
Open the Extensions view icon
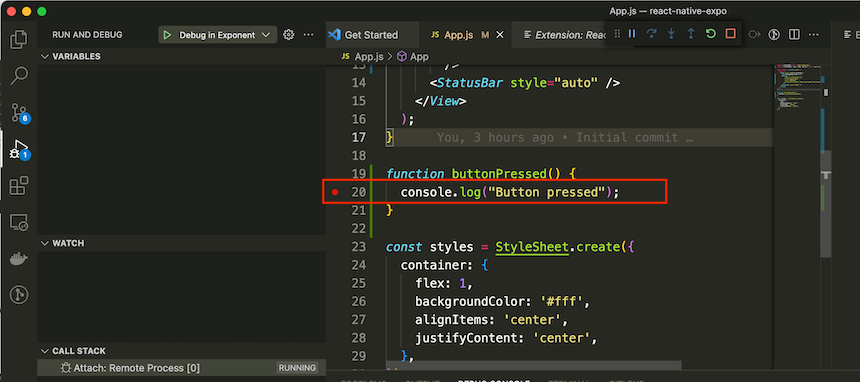tap(19, 186)
